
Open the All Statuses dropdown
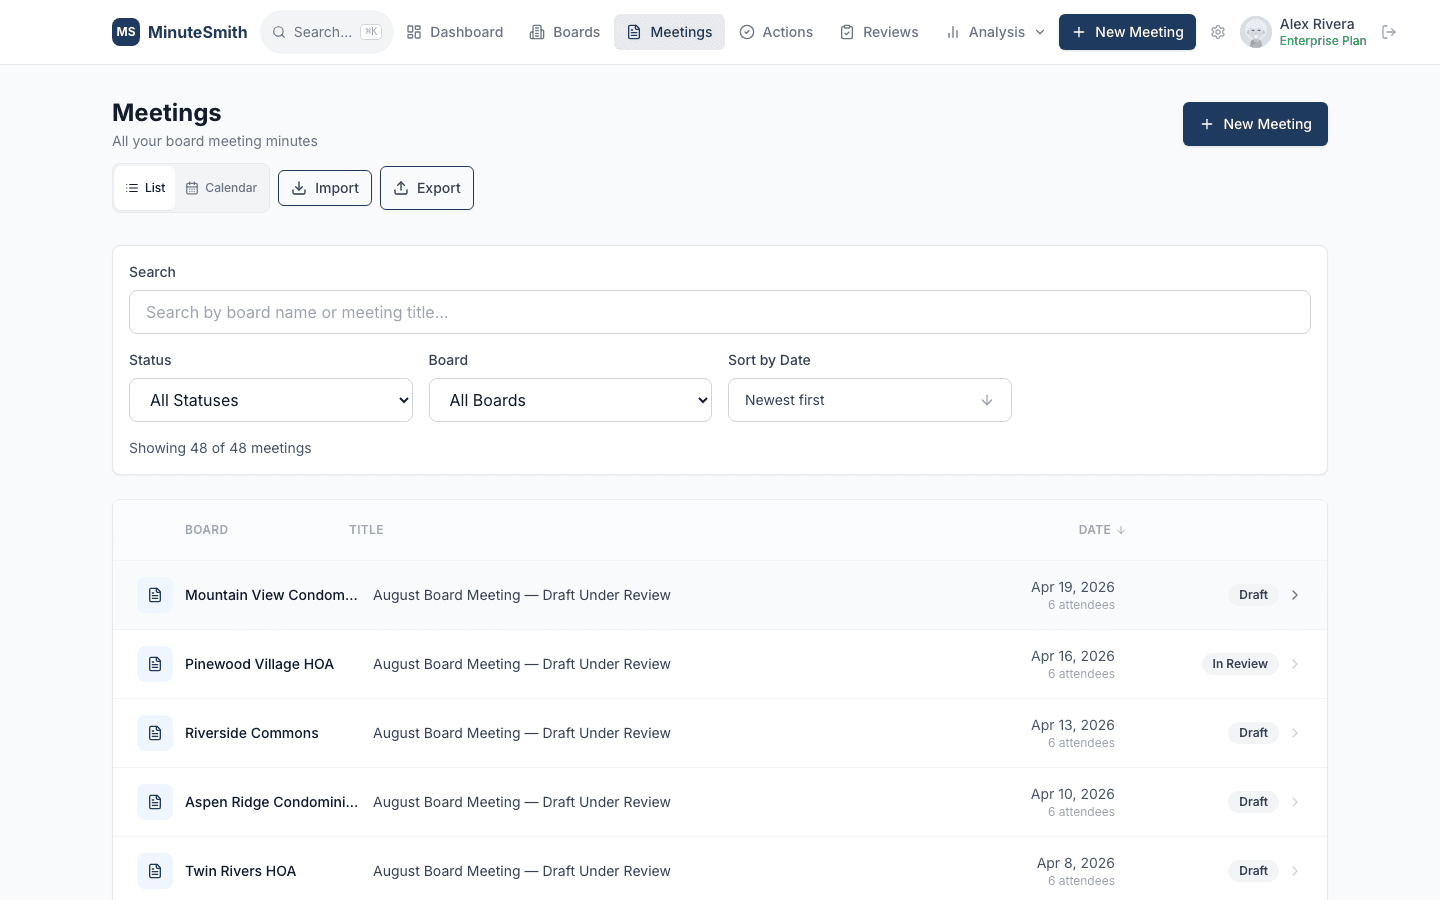270,400
